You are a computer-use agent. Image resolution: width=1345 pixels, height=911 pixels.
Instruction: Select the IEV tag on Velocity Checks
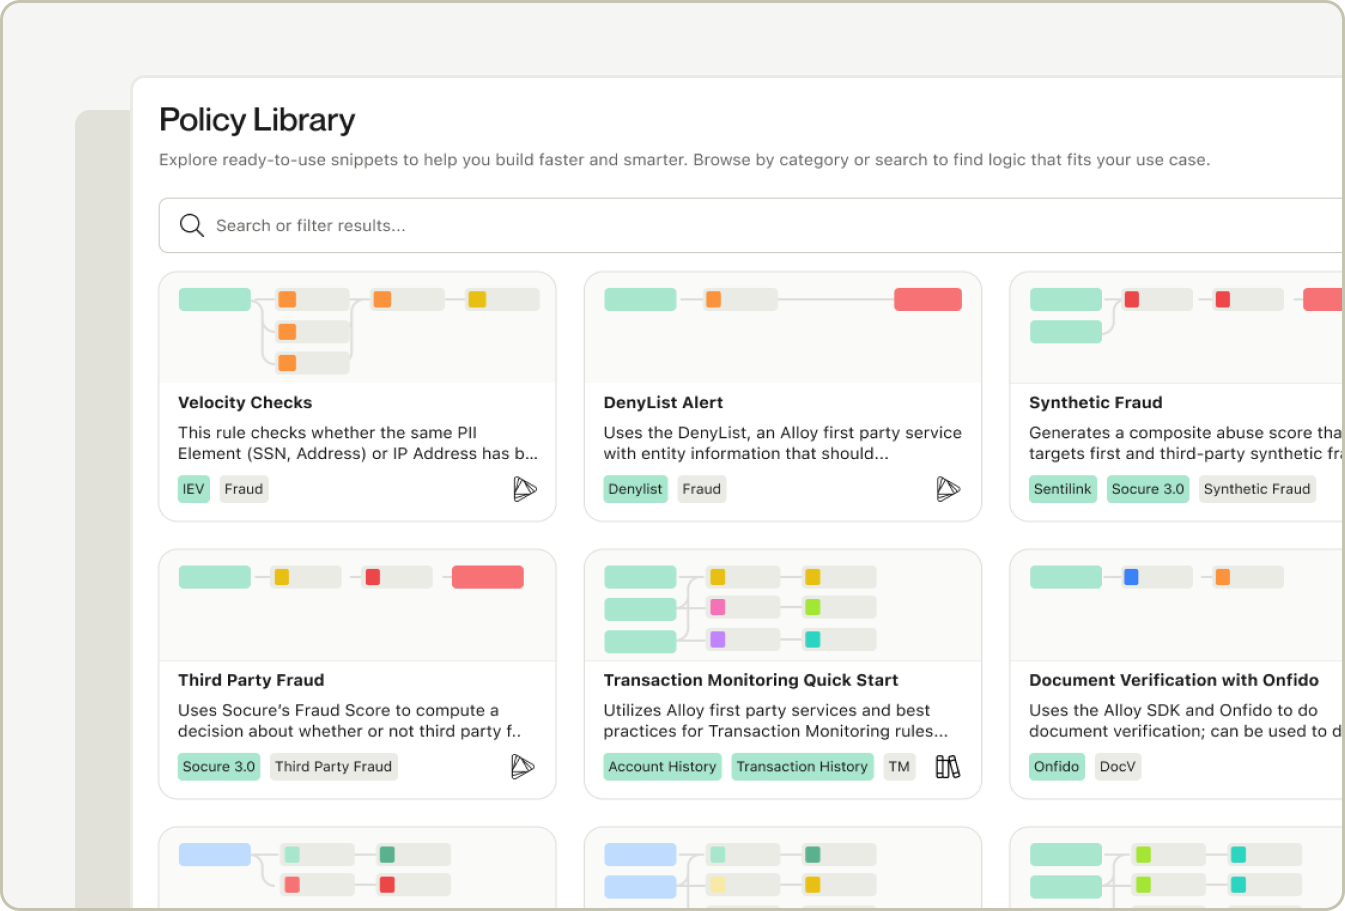tap(193, 489)
